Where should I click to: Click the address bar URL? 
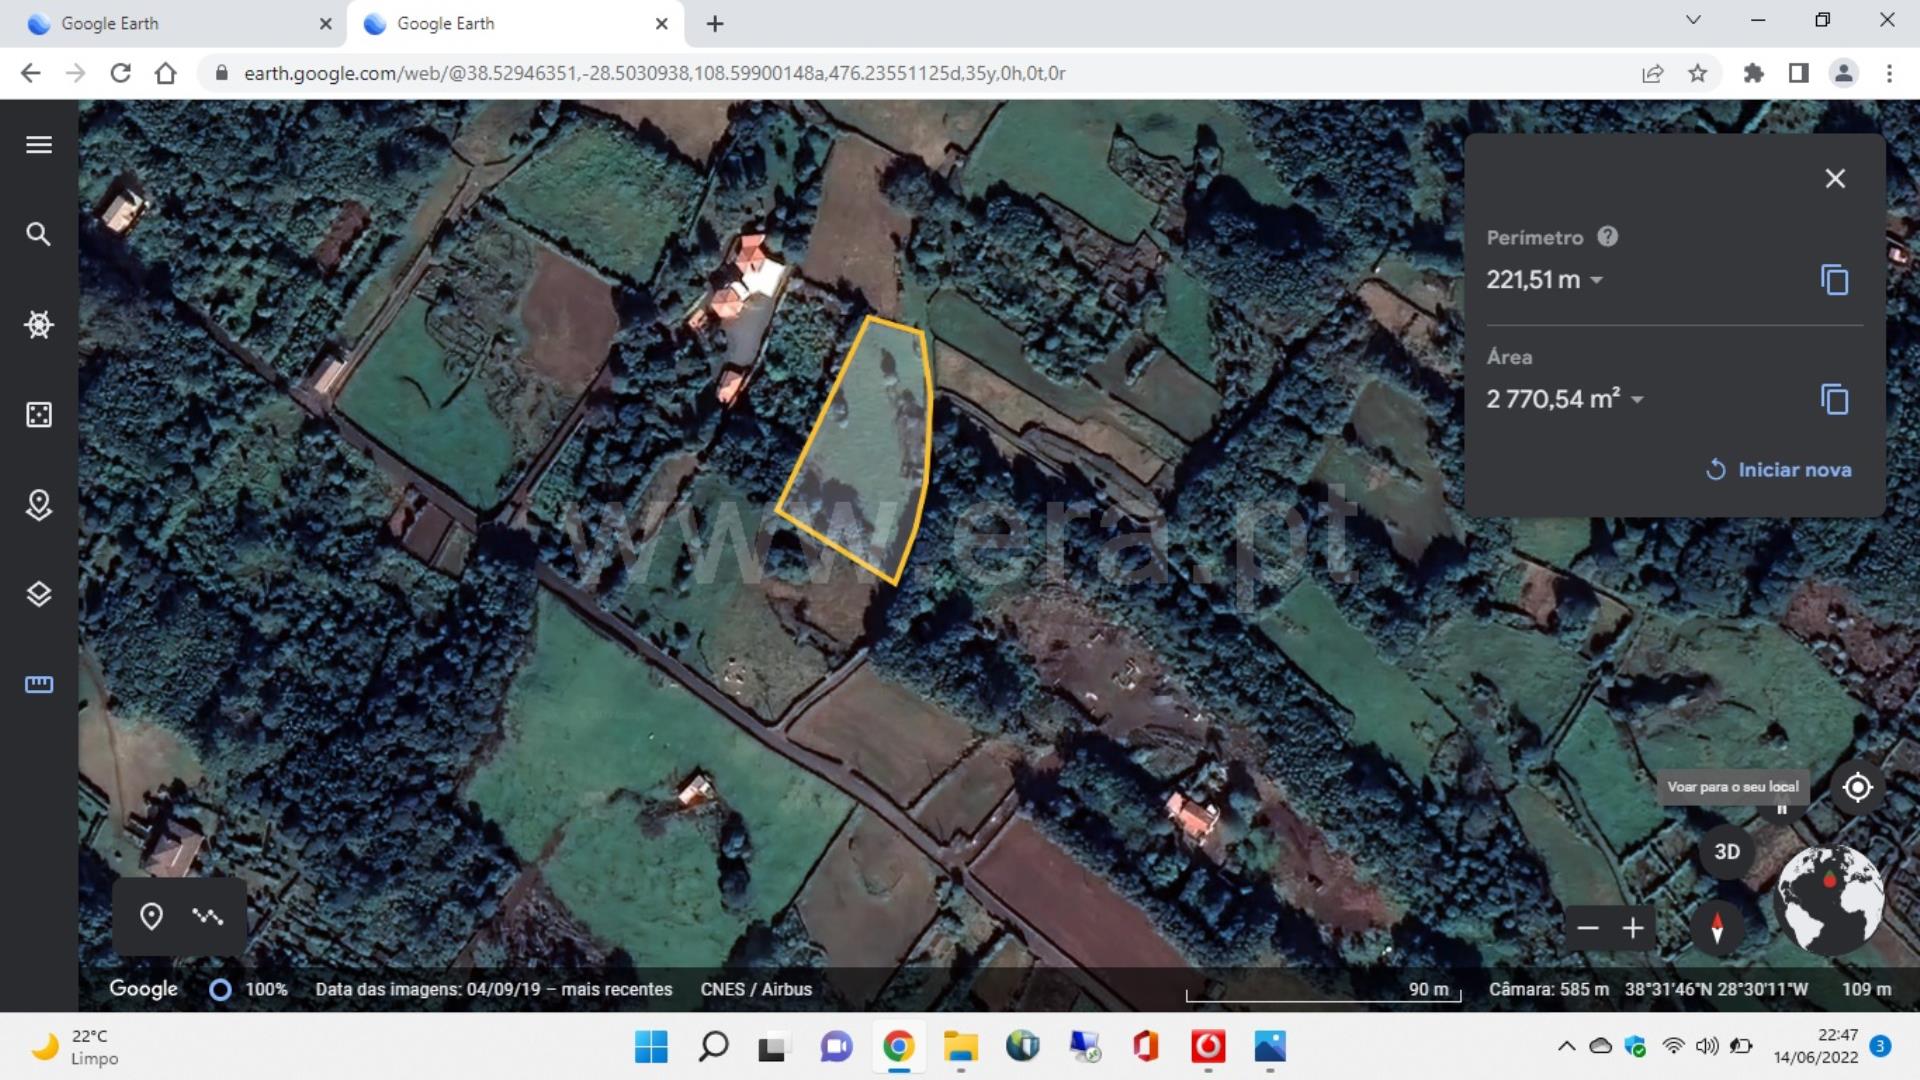click(654, 73)
